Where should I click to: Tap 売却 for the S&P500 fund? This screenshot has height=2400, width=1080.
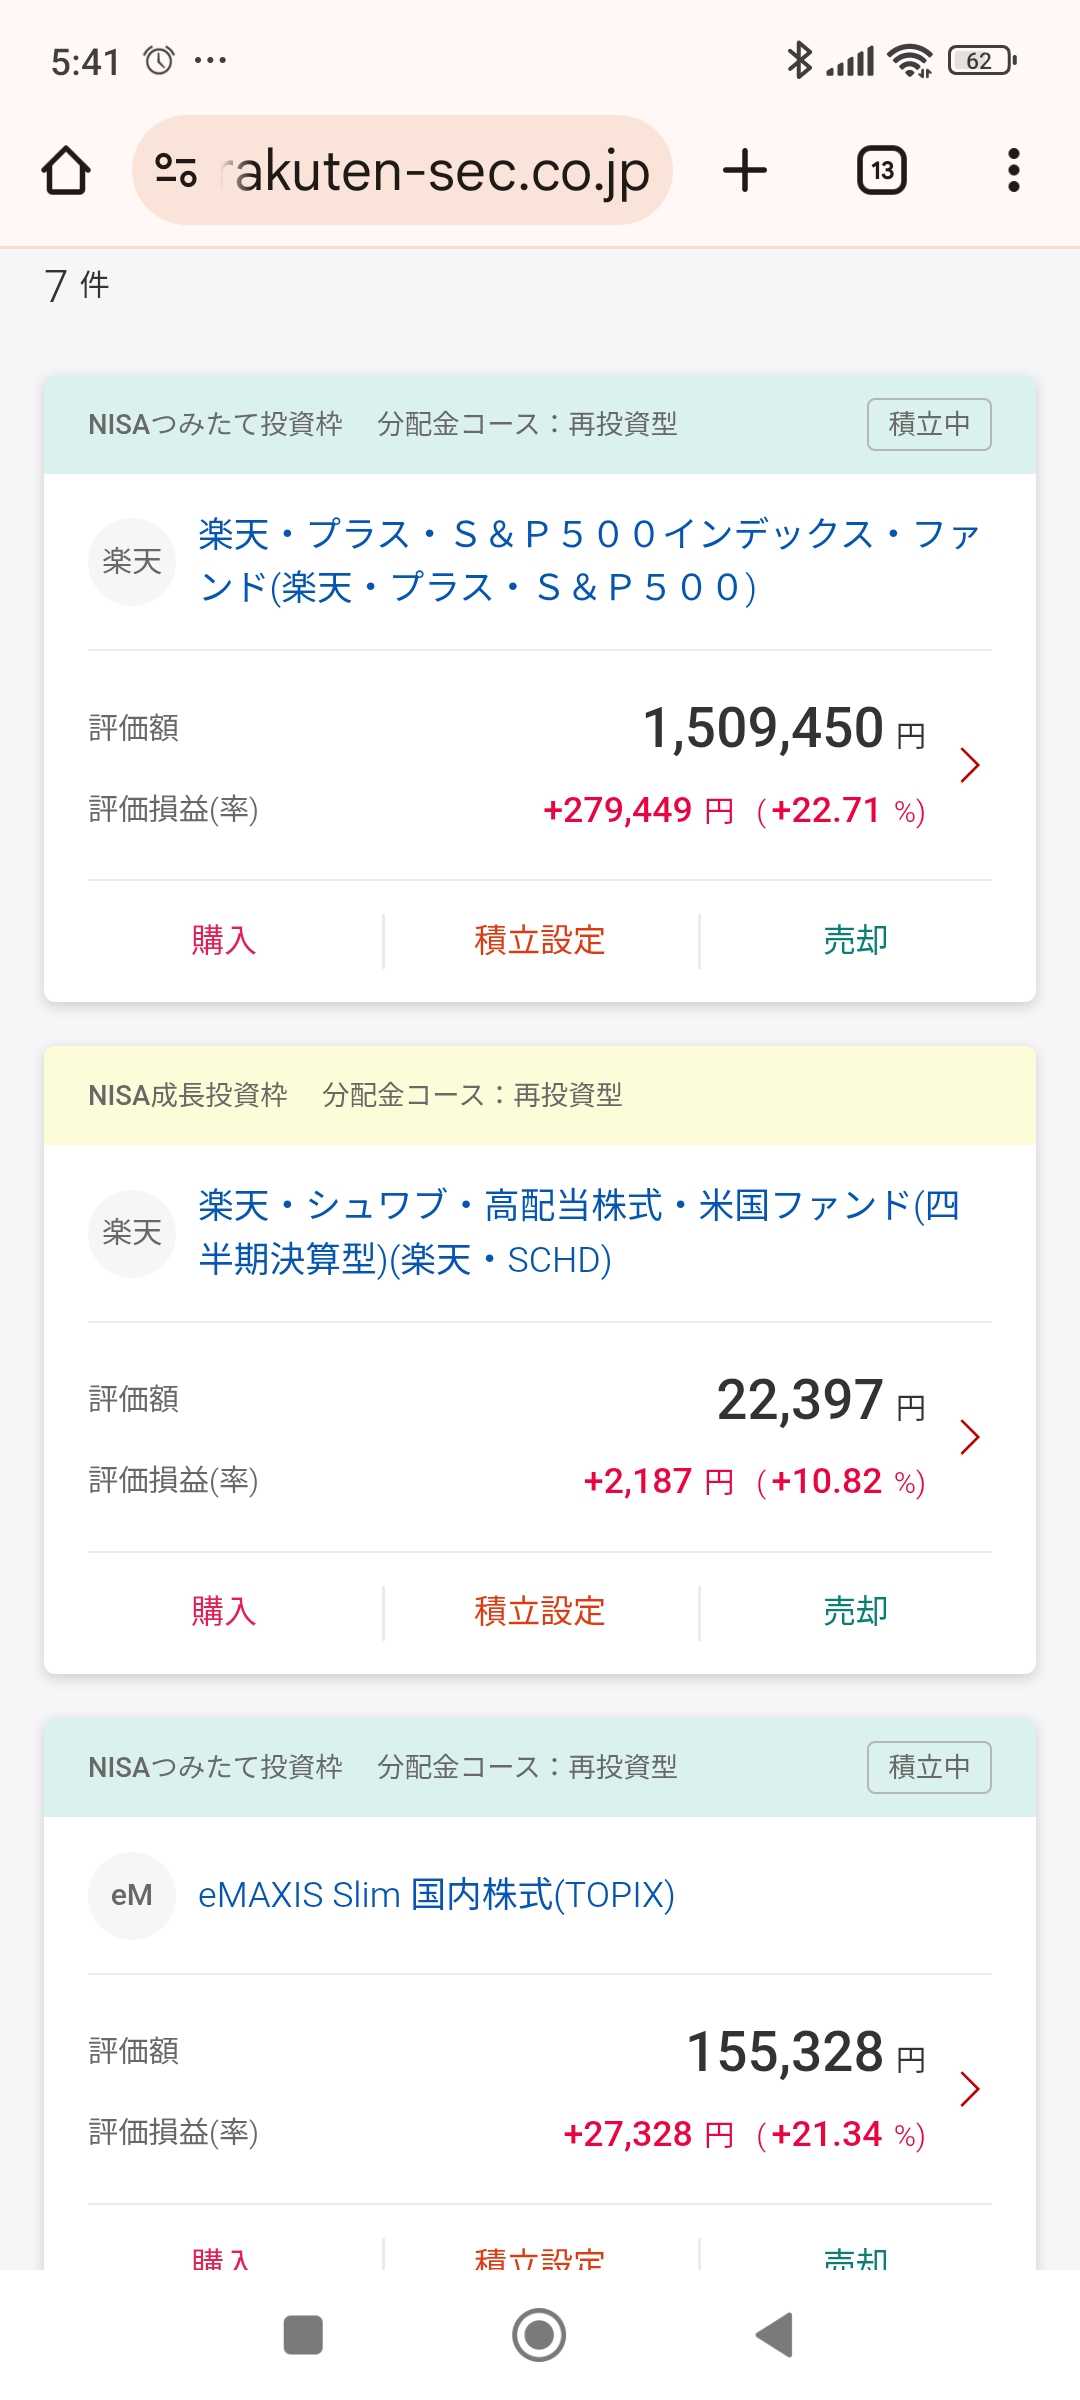pos(856,940)
